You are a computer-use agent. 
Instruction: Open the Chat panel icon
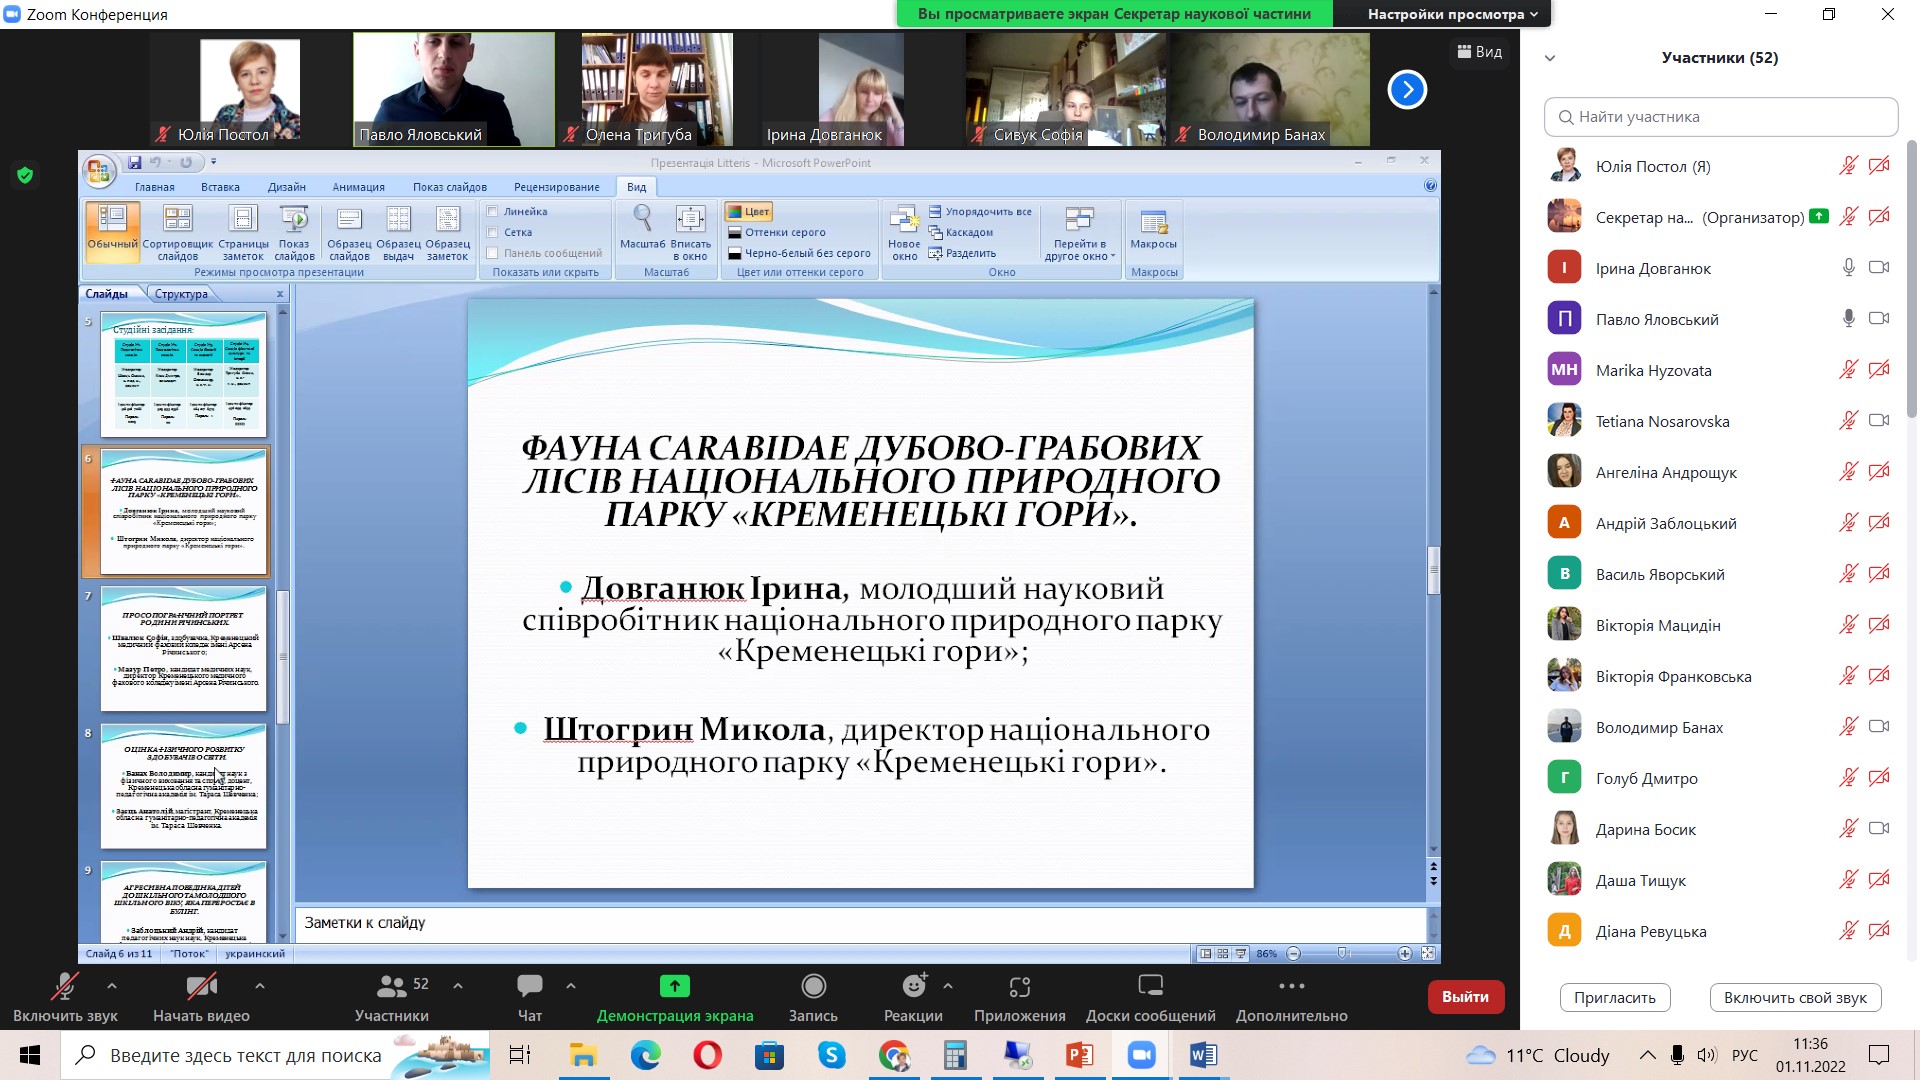point(529,987)
